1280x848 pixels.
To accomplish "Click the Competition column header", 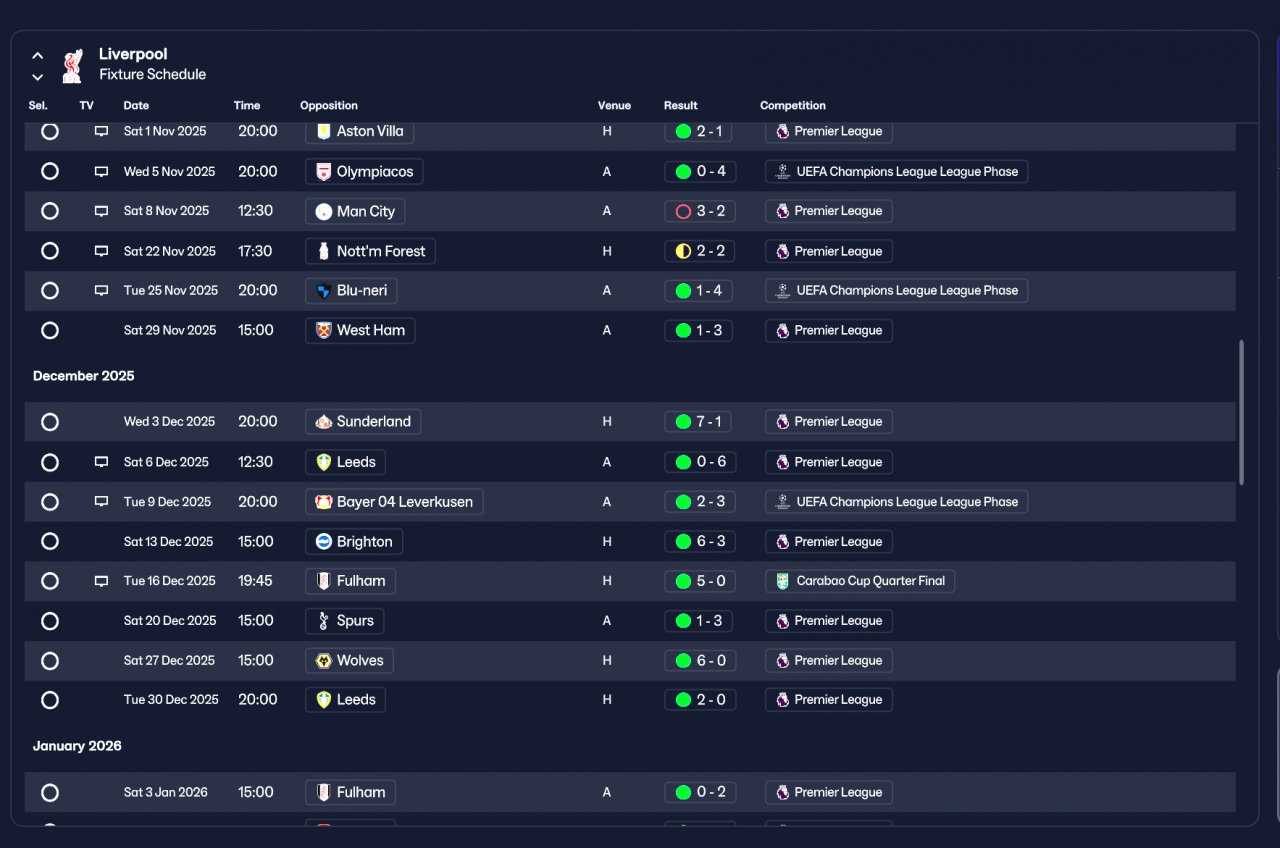I will pyautogui.click(x=793, y=106).
